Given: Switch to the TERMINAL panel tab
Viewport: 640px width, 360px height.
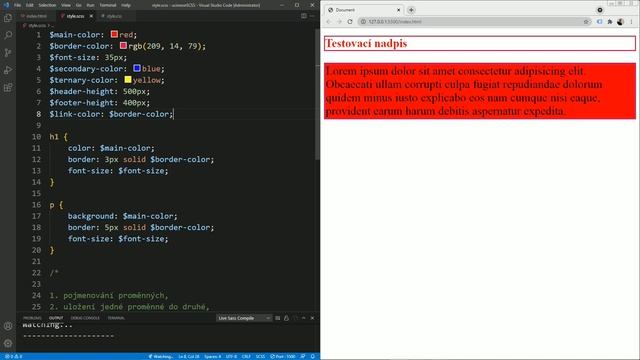Looking at the screenshot, I should tap(116, 318).
